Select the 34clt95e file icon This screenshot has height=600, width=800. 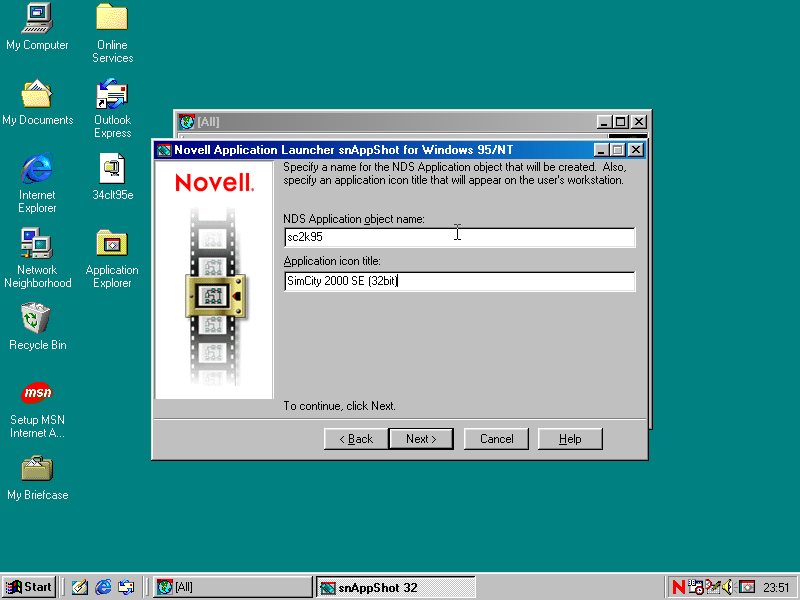pos(112,168)
